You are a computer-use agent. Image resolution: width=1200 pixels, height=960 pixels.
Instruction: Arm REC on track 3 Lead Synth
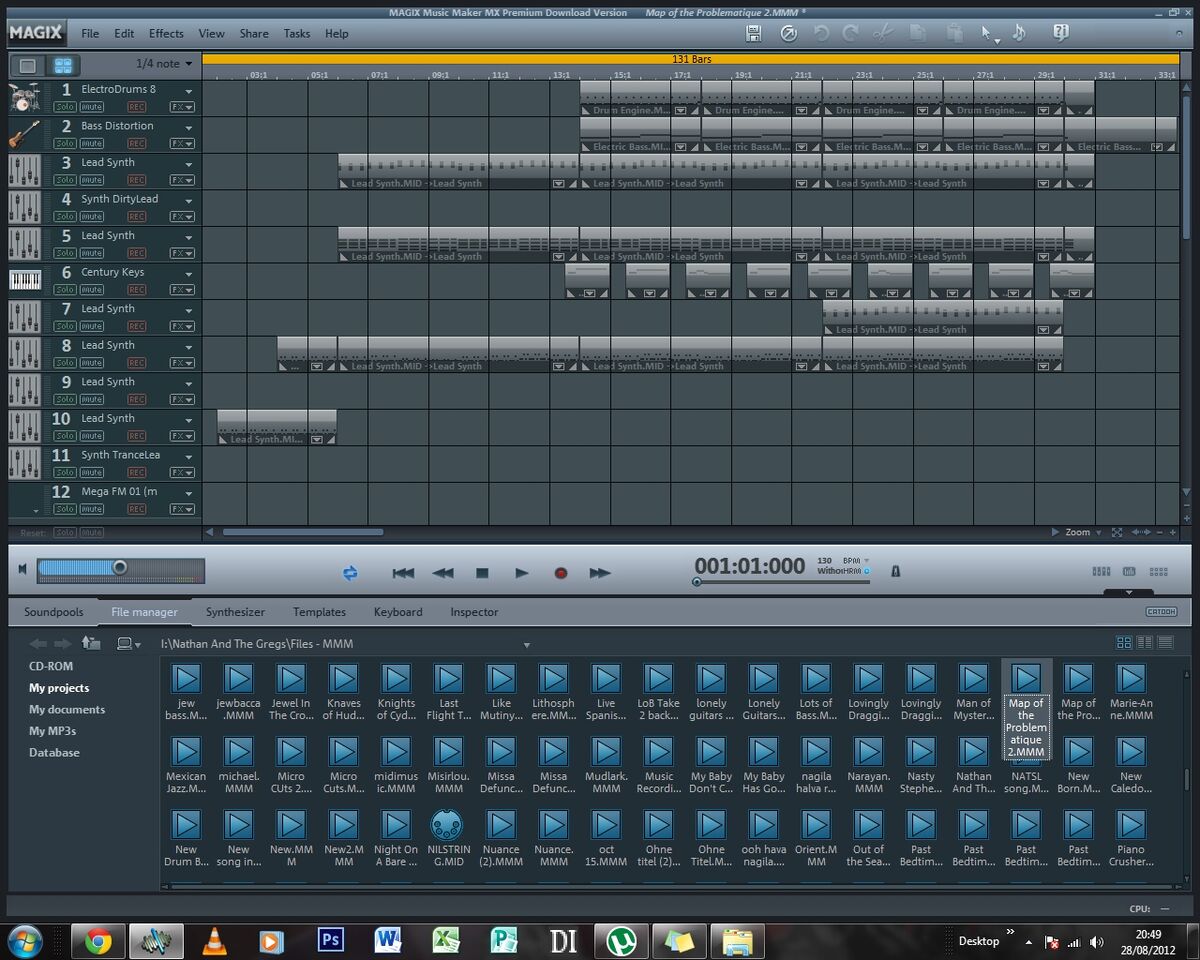(x=137, y=181)
